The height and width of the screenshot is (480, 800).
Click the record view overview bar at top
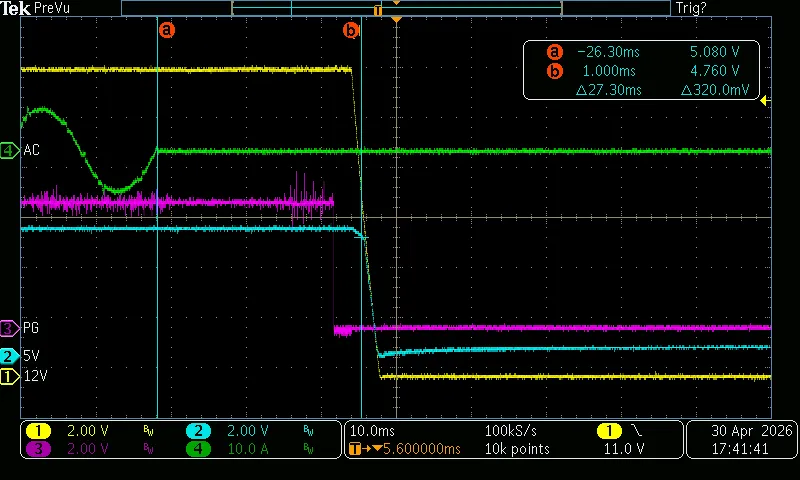point(396,8)
